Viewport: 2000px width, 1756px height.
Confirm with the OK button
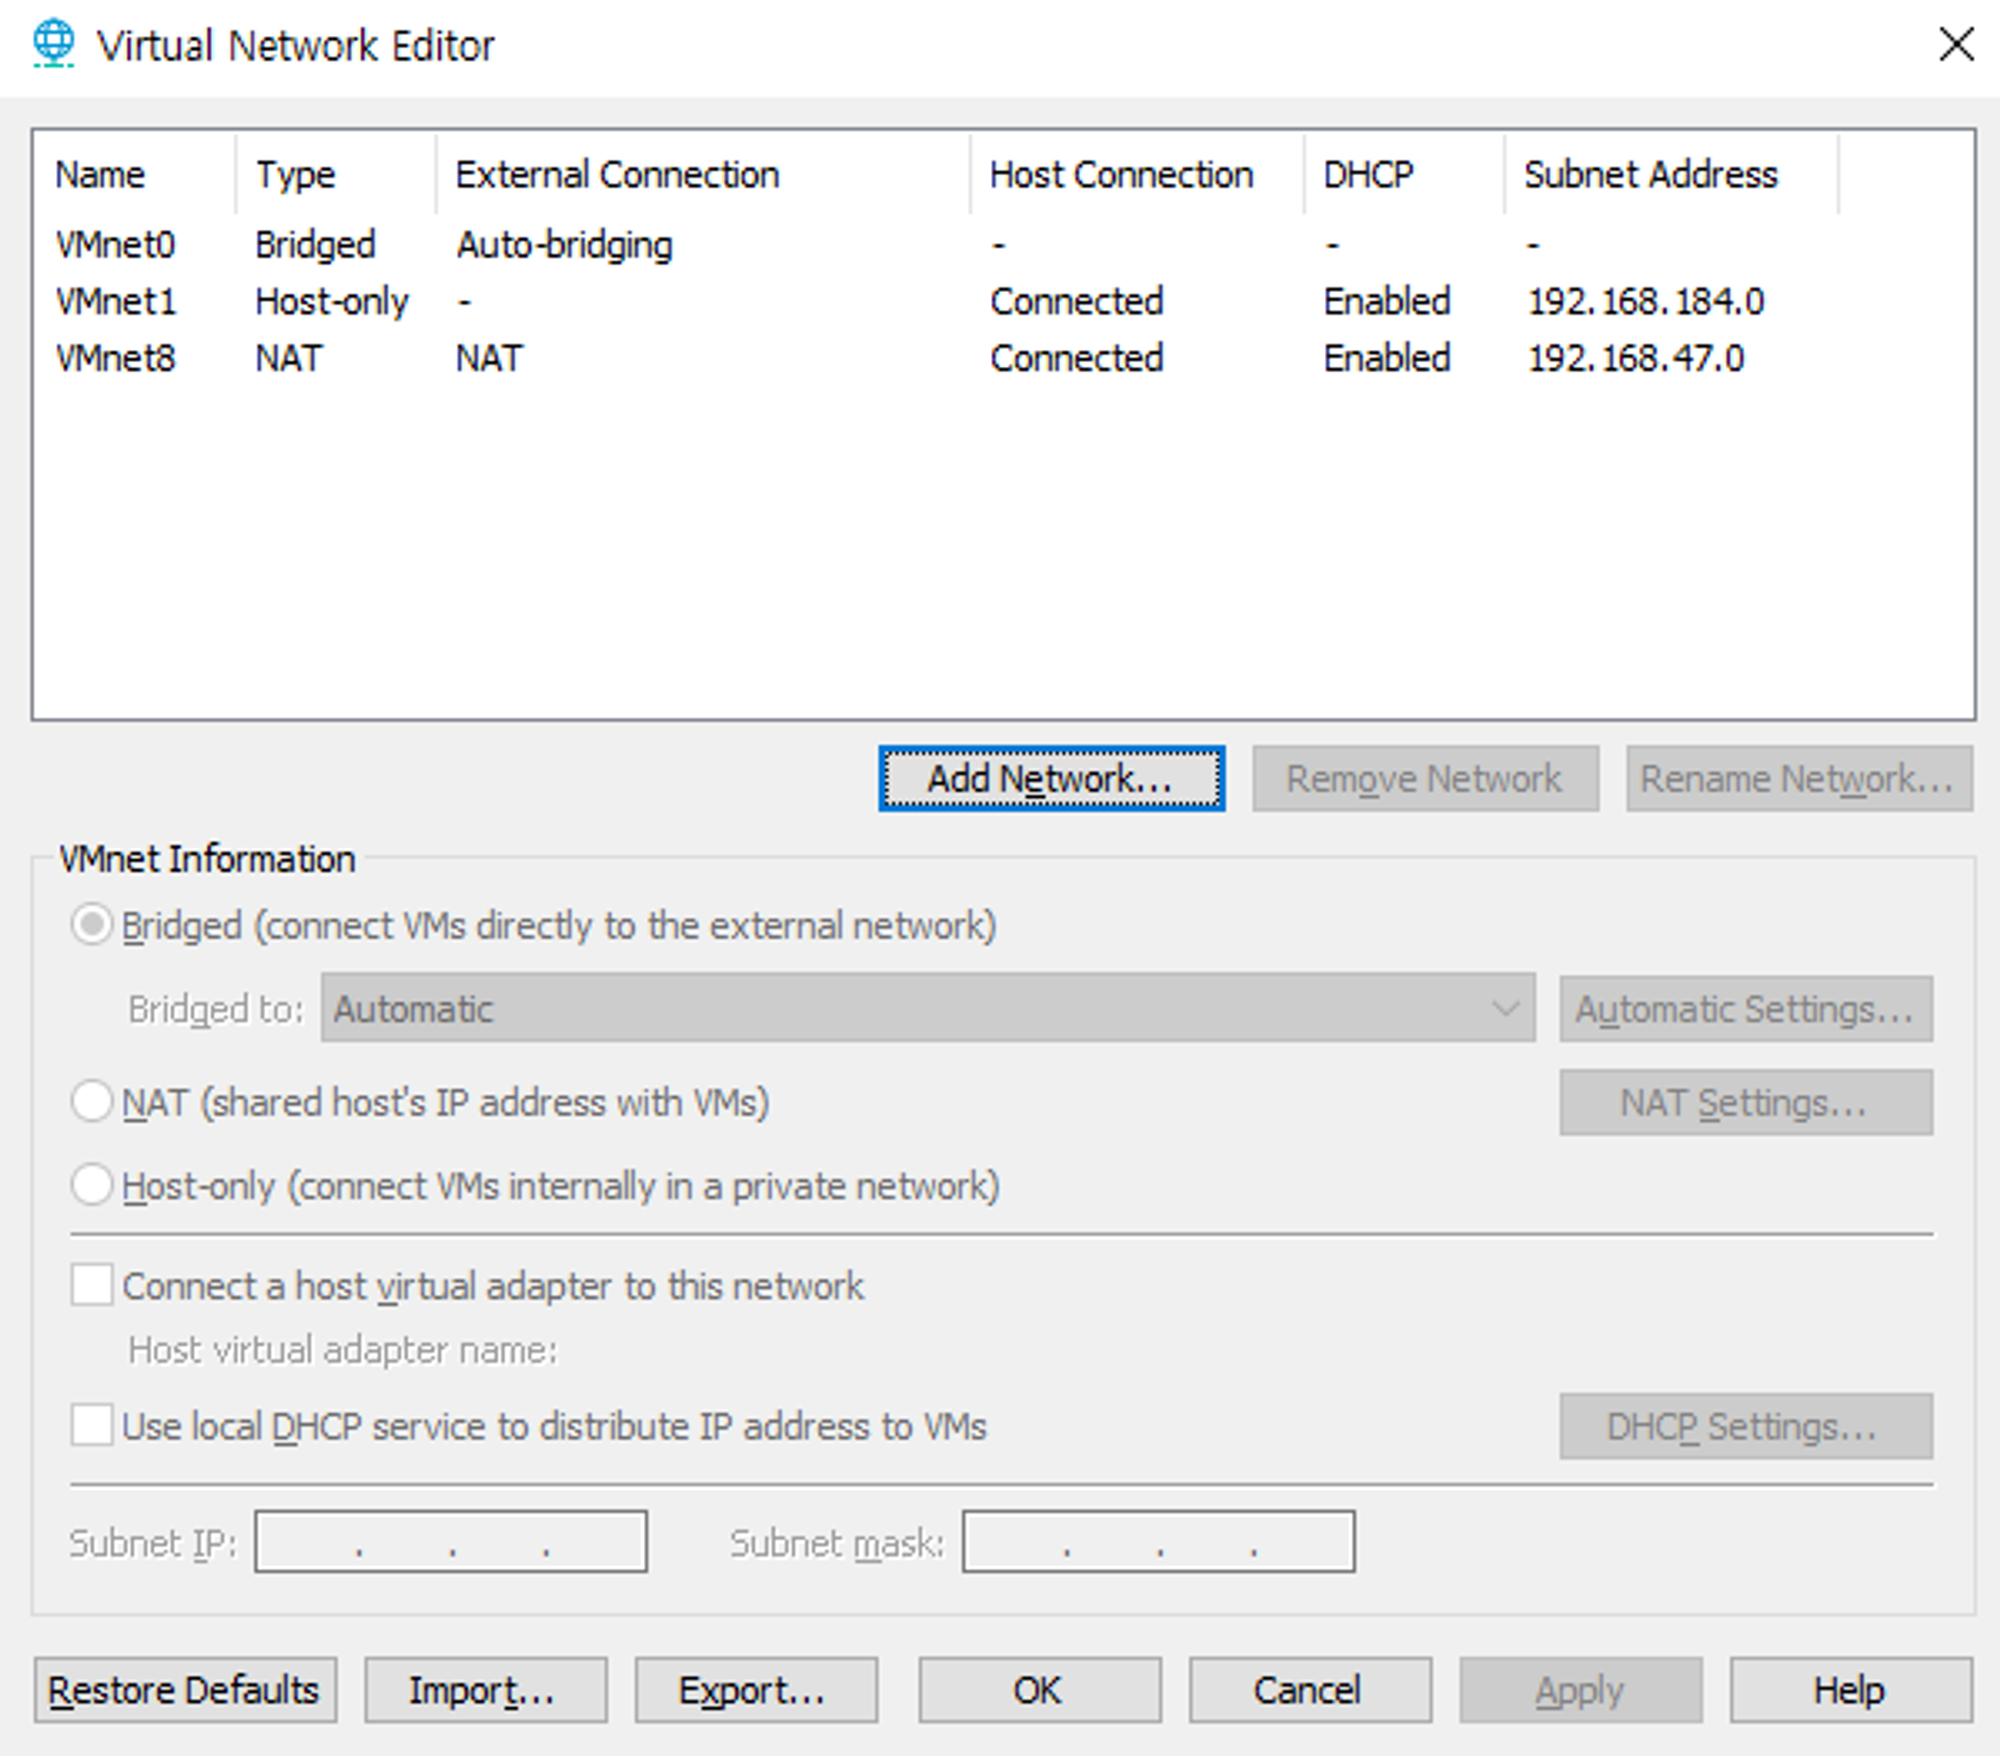click(x=1039, y=1690)
